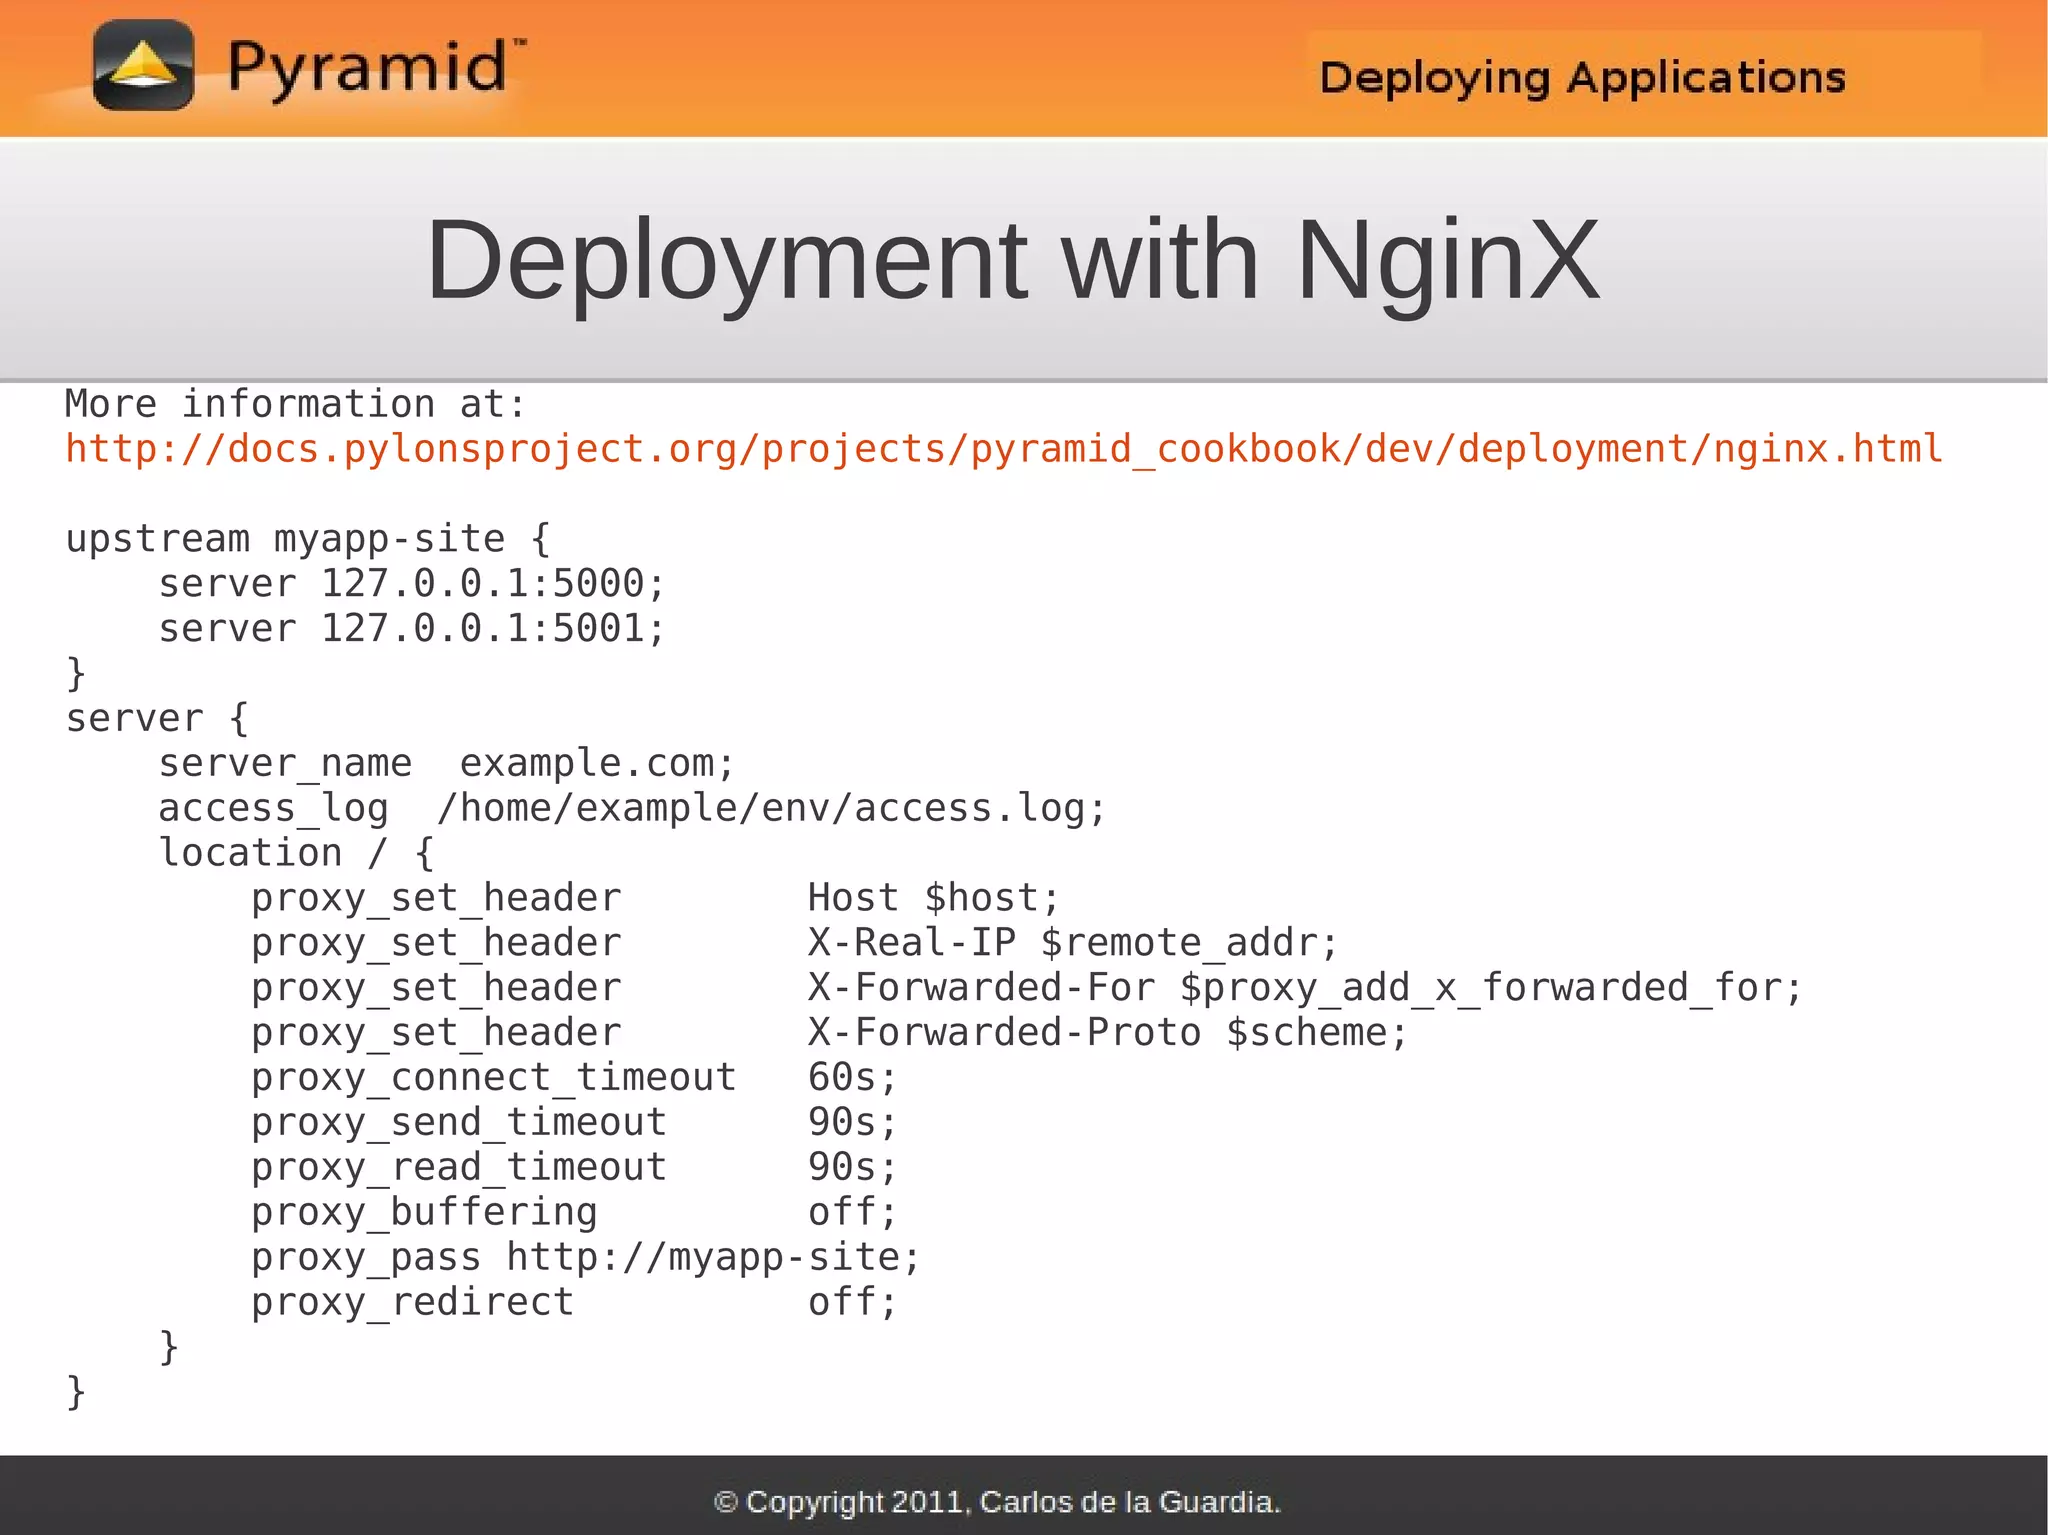Click the 'proxy_buffering off;' line
This screenshot has width=2048, height=1535.
pos(575,1213)
